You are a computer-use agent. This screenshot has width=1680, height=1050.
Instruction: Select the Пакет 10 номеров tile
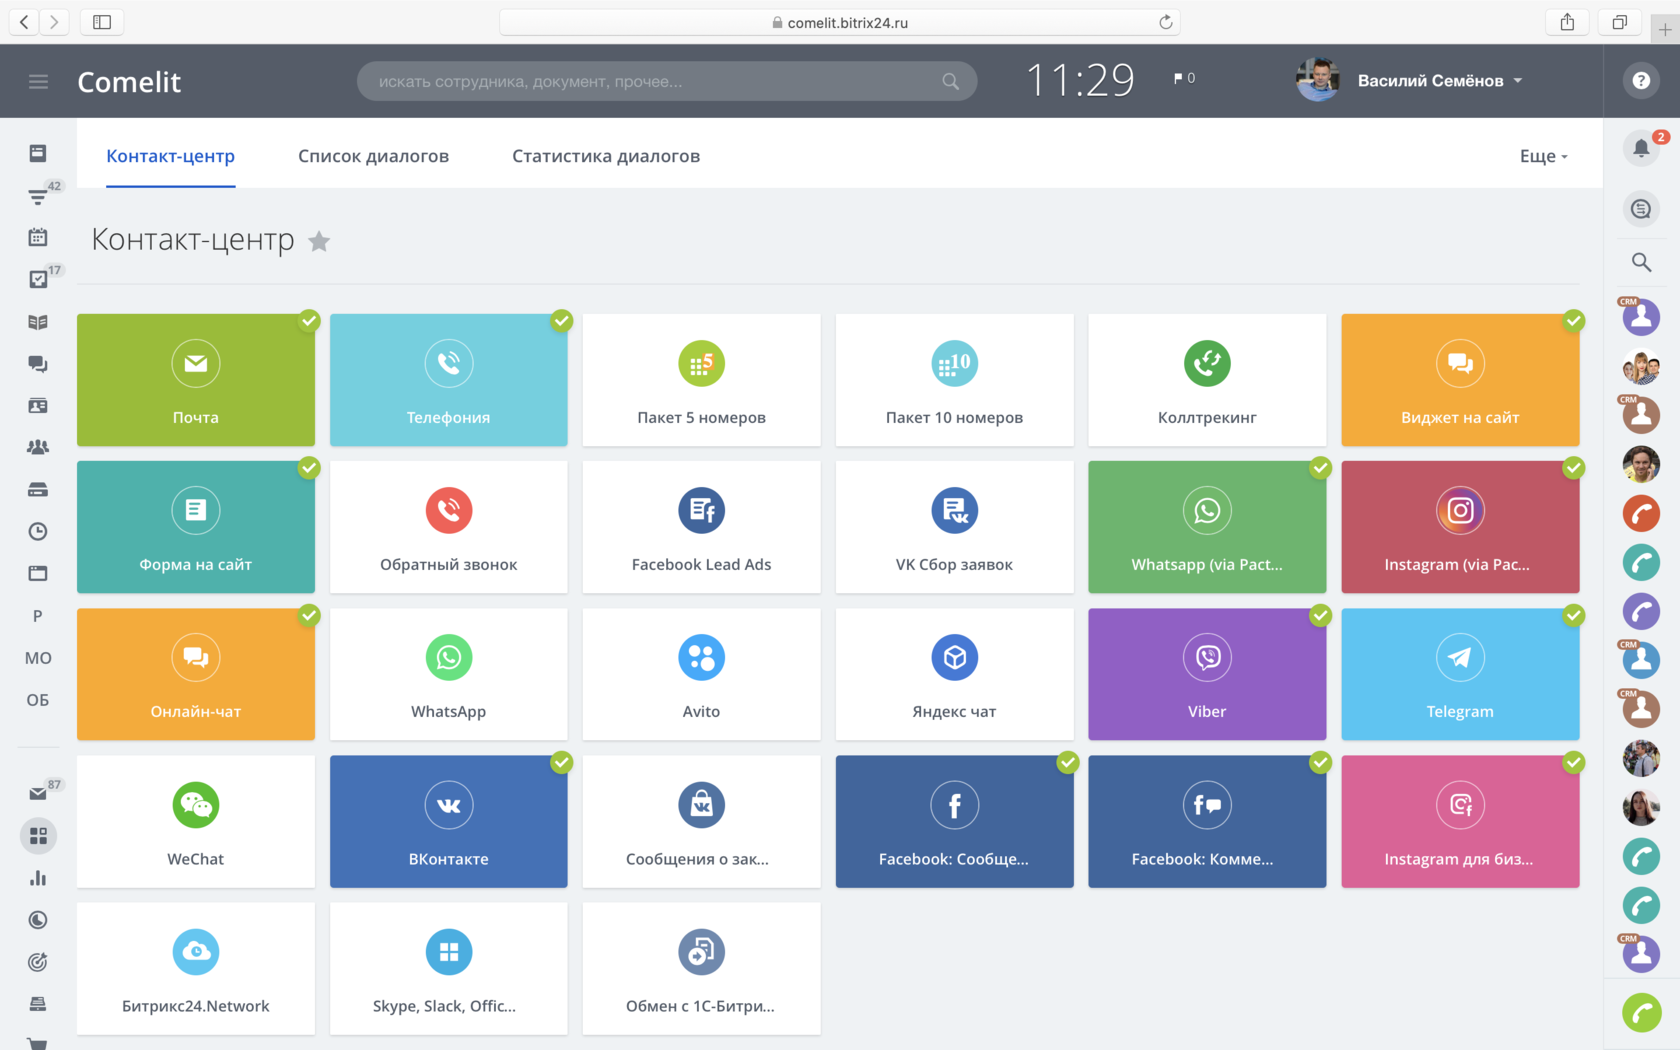(955, 380)
